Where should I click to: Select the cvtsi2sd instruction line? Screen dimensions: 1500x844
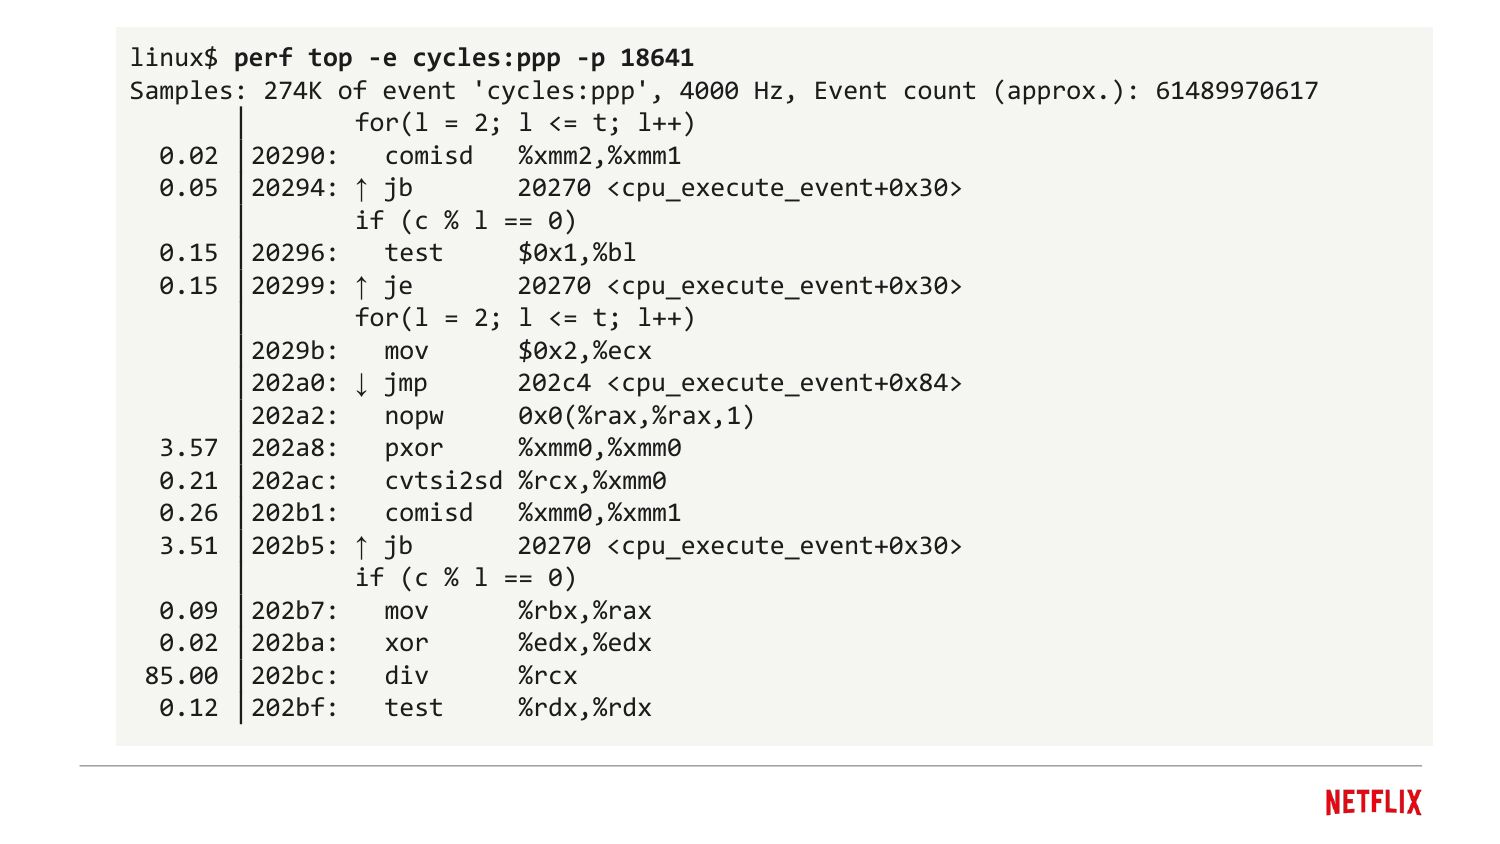click(x=443, y=481)
